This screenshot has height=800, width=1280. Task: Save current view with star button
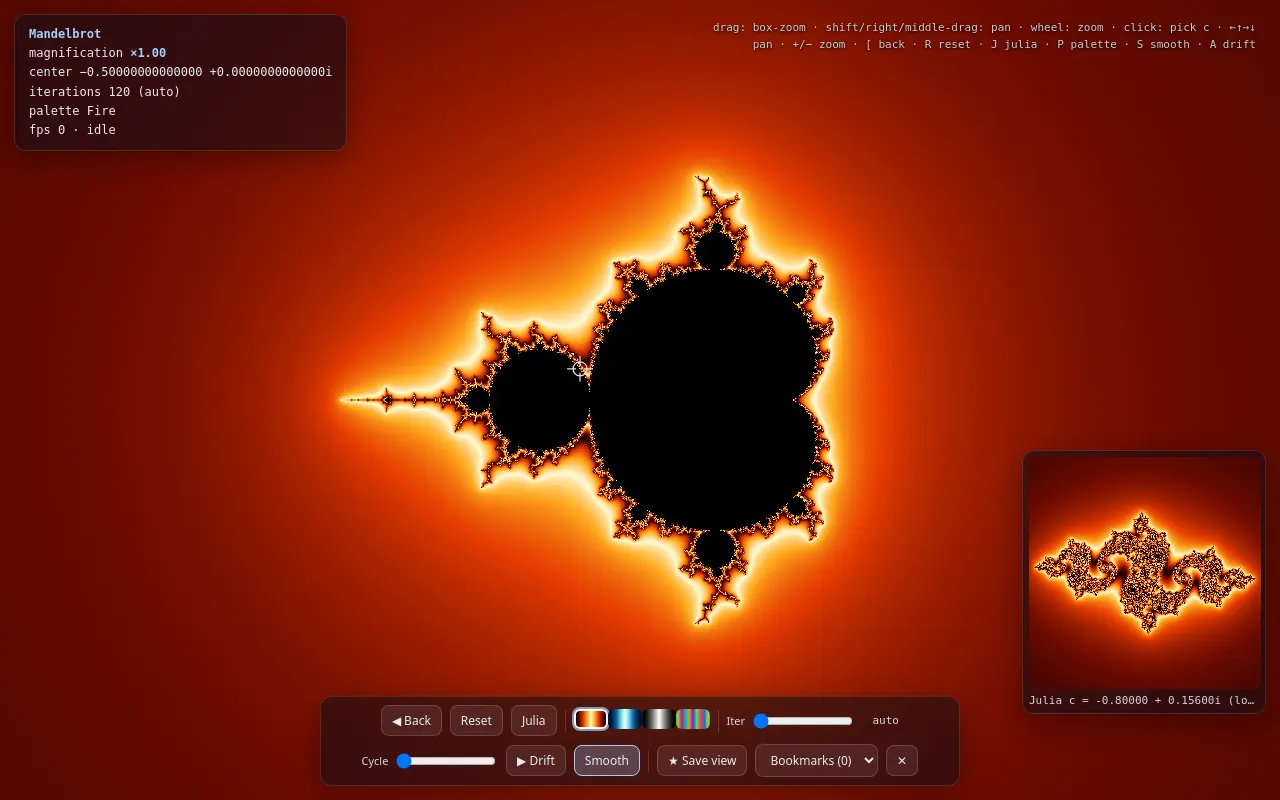[x=702, y=760]
